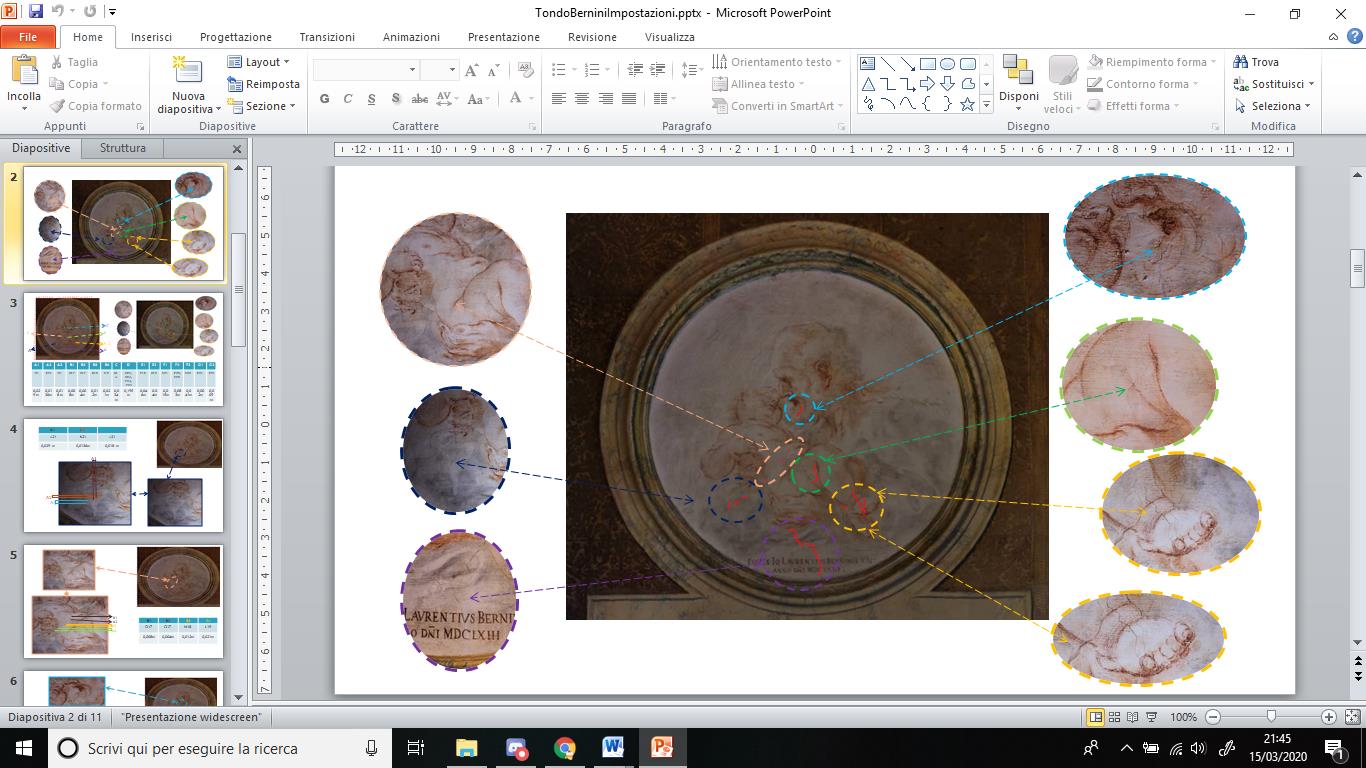Viewport: 1366px width, 768px height.
Task: Increase the list indent level
Action: [x=657, y=70]
